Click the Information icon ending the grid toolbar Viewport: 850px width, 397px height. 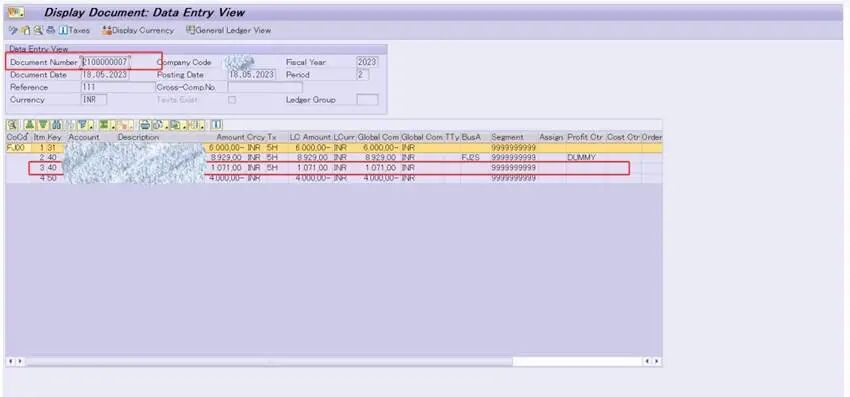[217, 125]
